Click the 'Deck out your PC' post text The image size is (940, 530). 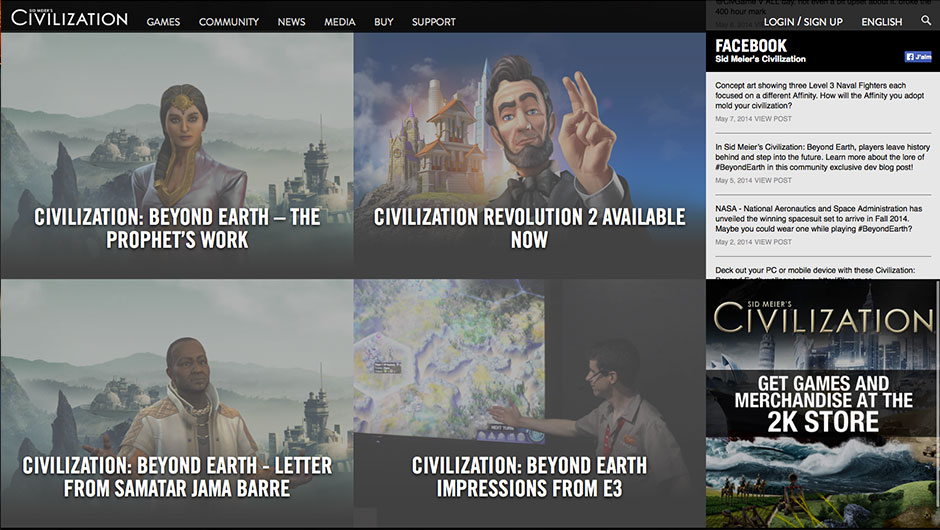(x=815, y=273)
